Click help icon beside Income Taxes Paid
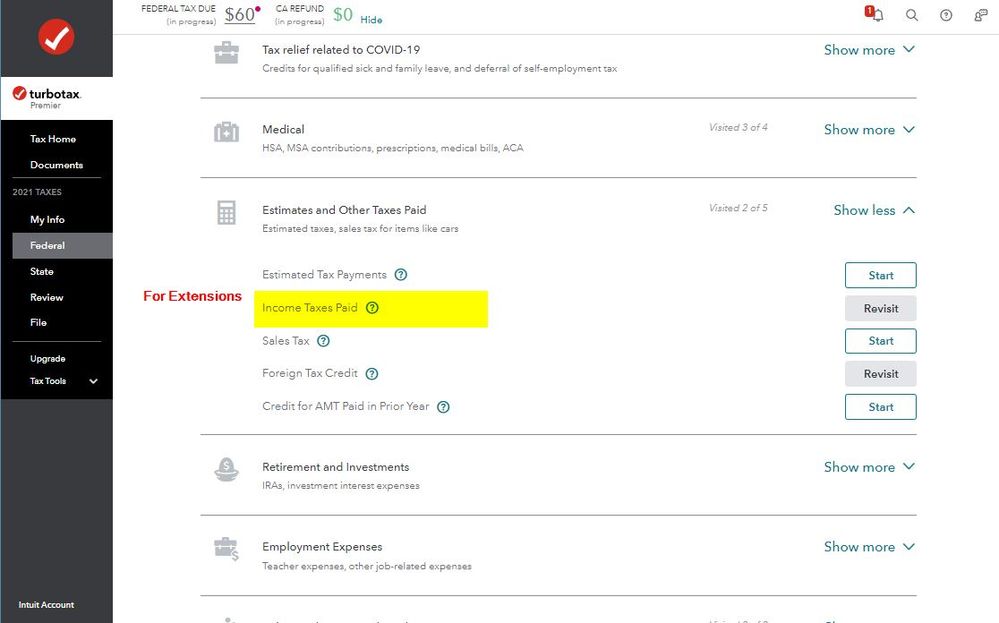999x623 pixels. tap(373, 308)
